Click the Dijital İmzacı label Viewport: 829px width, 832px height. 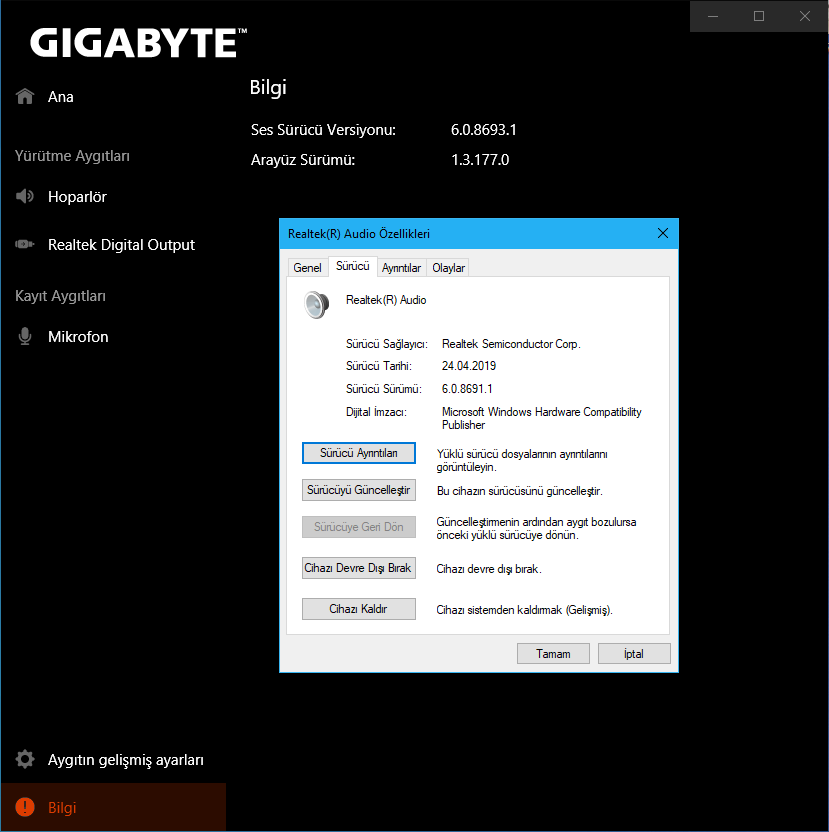pyautogui.click(x=376, y=412)
